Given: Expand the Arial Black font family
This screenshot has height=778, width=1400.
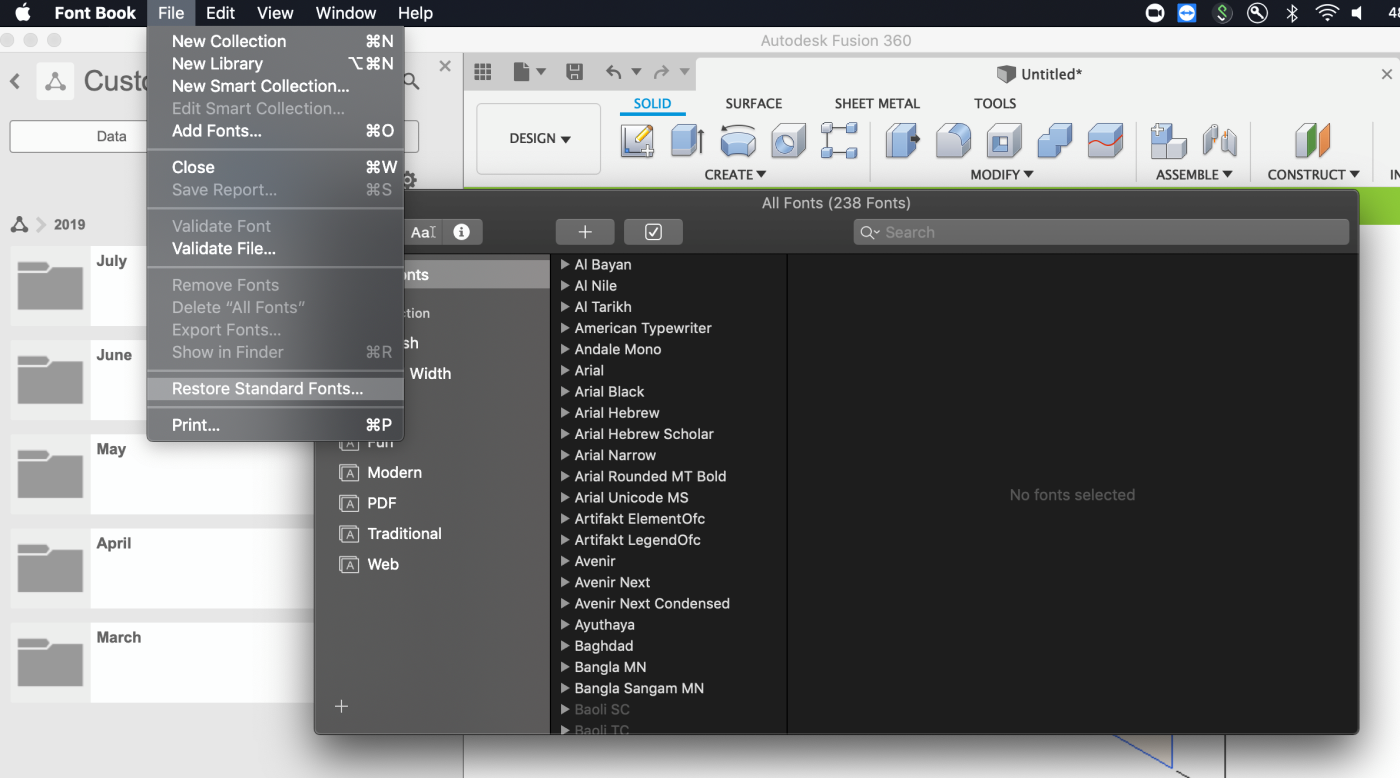Looking at the screenshot, I should coord(565,392).
